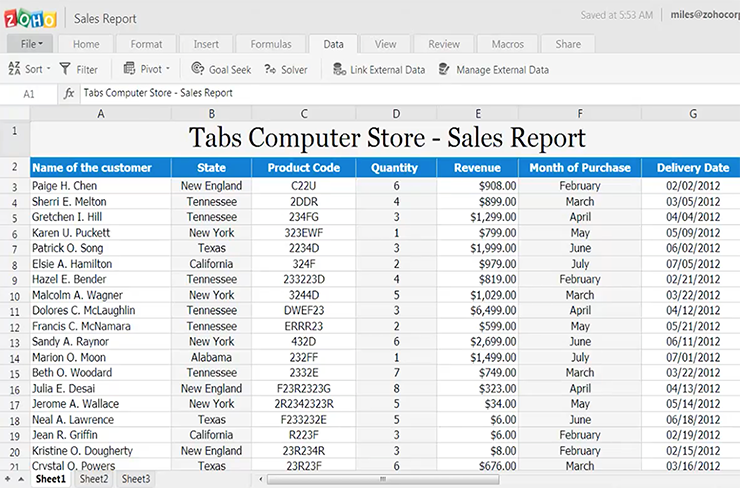Expand the File menu dropdown
The width and height of the screenshot is (740, 488).
tap(31, 44)
